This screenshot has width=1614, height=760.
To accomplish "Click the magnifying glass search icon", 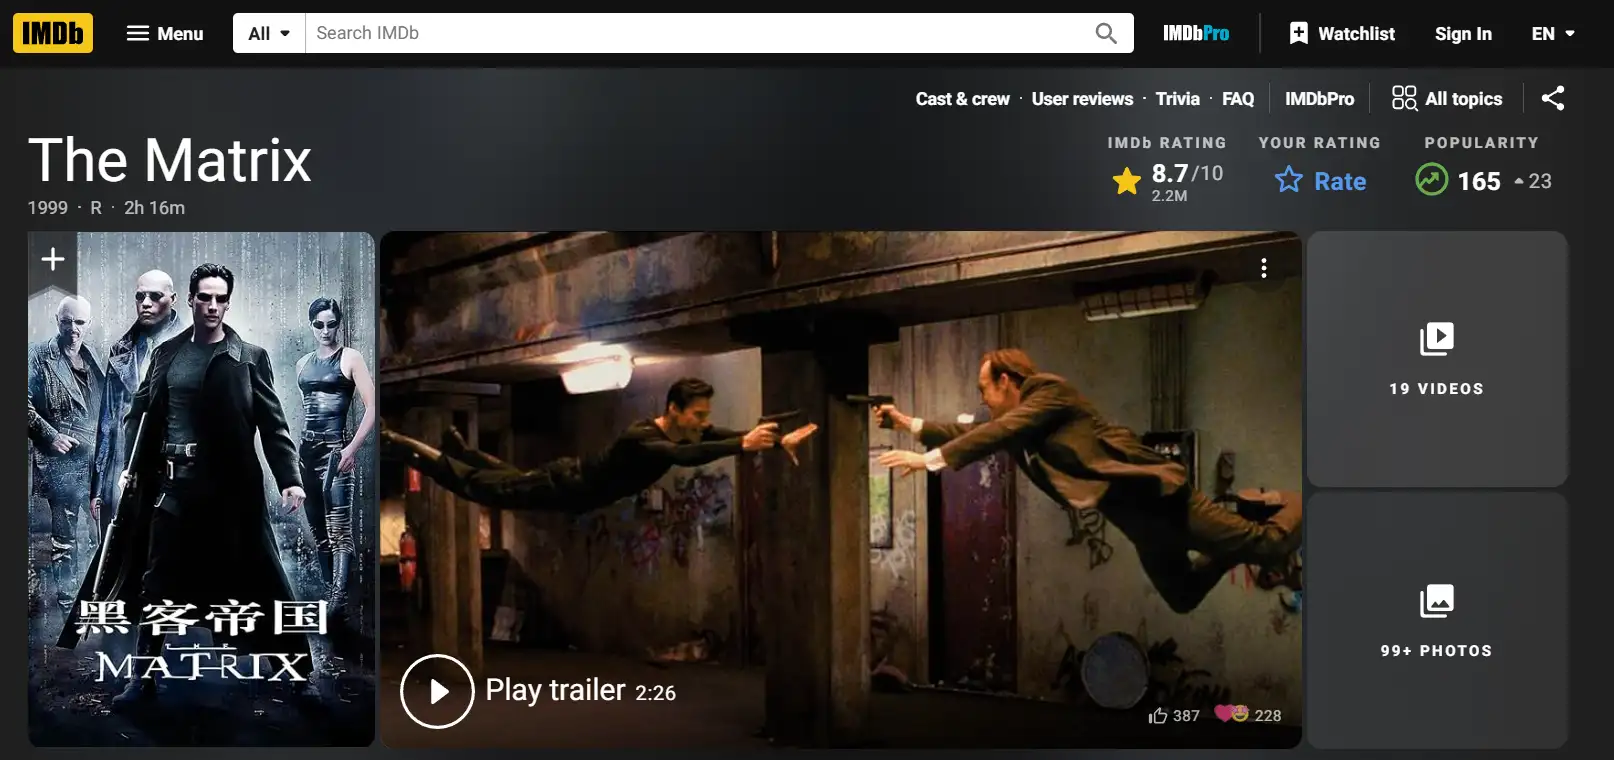I will pyautogui.click(x=1106, y=33).
